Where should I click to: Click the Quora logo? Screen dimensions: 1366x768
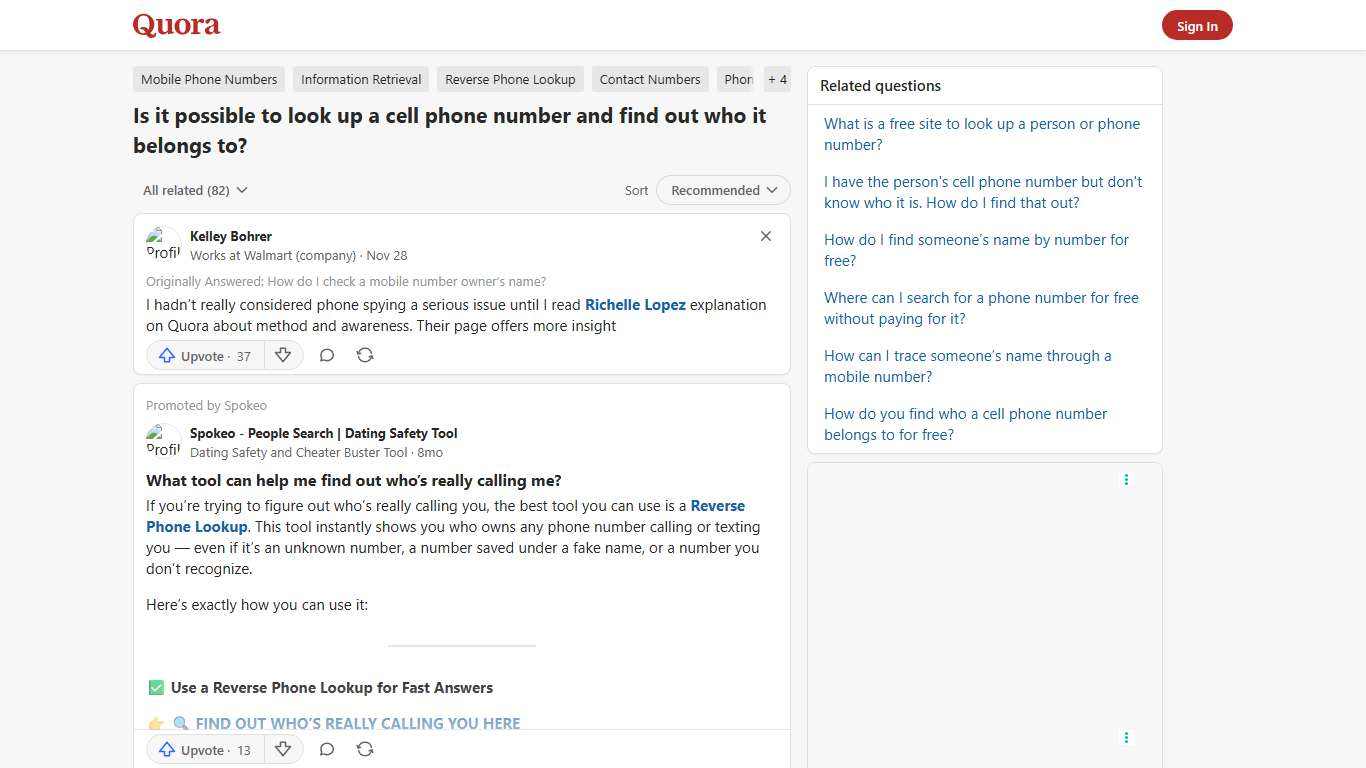click(x=175, y=24)
